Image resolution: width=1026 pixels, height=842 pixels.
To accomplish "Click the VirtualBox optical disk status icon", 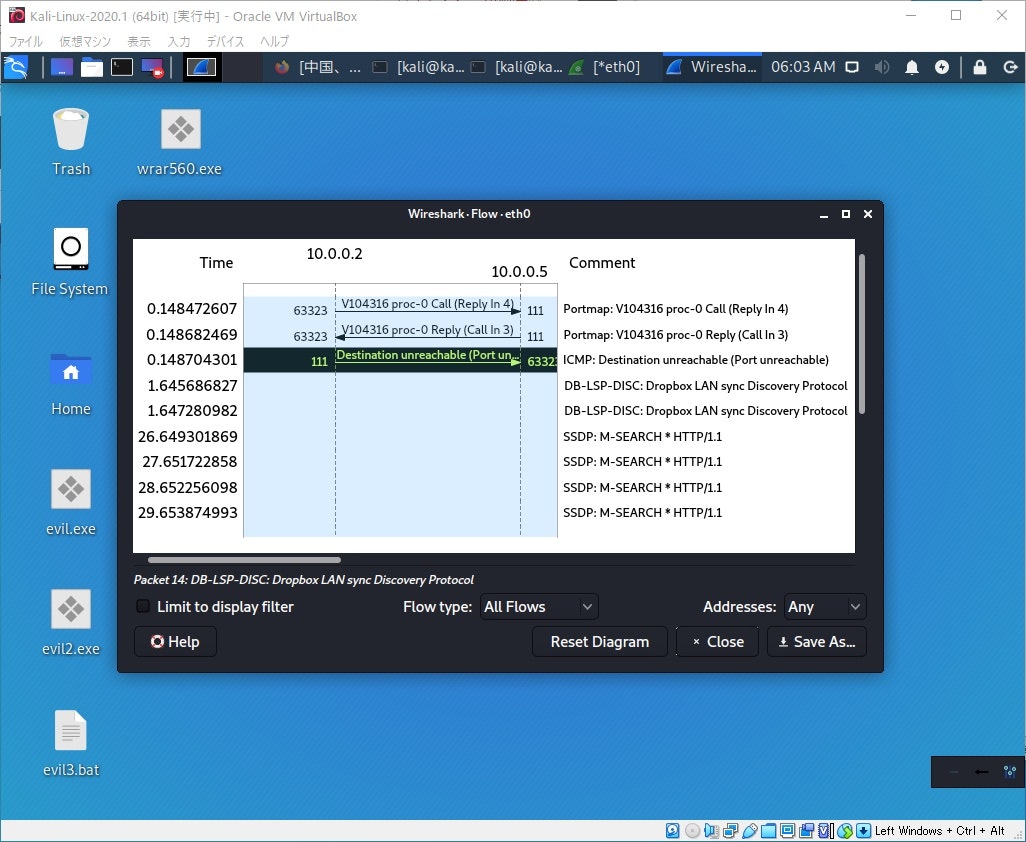I will pos(692,831).
